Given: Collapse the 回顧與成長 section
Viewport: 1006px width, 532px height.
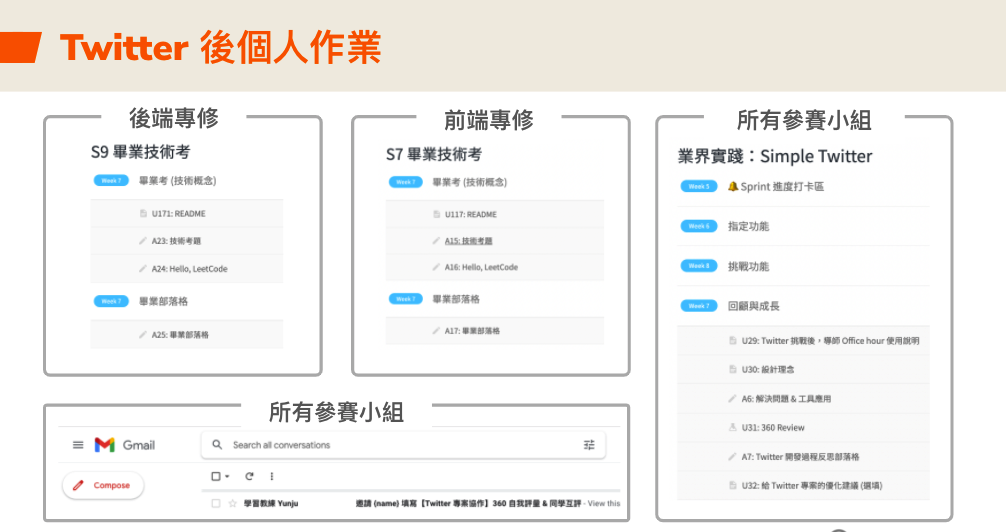Looking at the screenshot, I should (754, 306).
